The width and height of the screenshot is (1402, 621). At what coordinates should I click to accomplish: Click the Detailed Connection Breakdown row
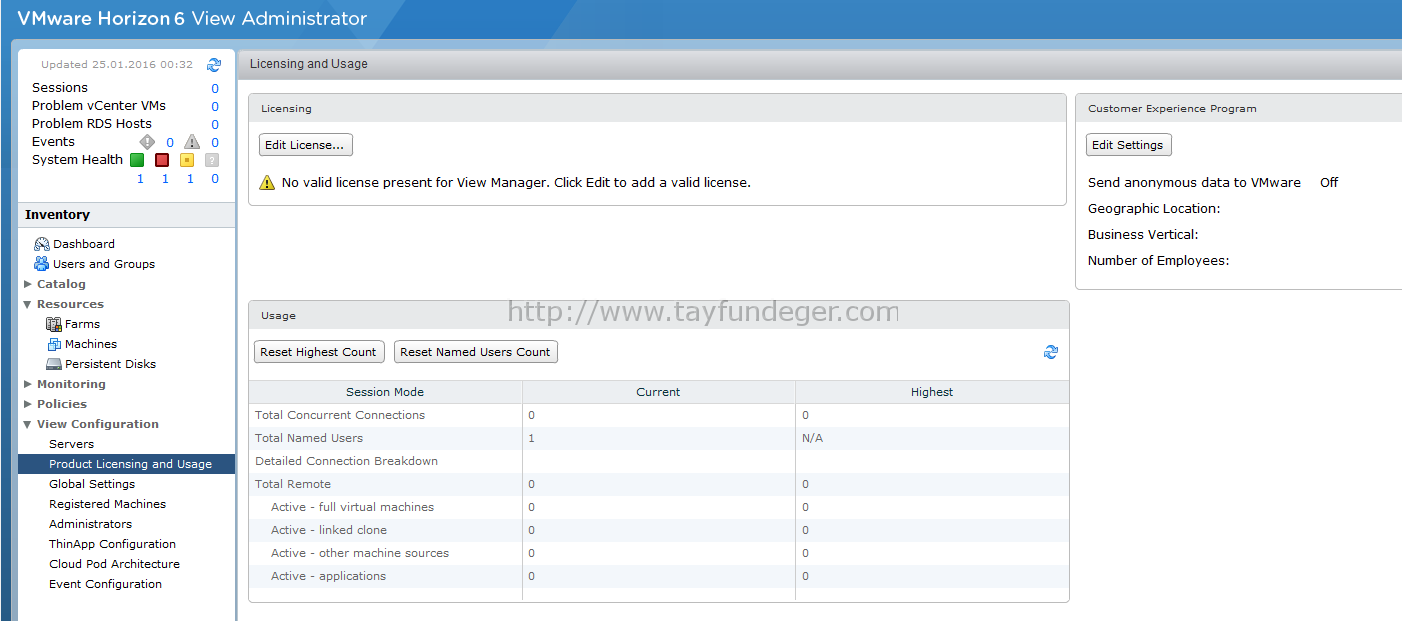(659, 461)
